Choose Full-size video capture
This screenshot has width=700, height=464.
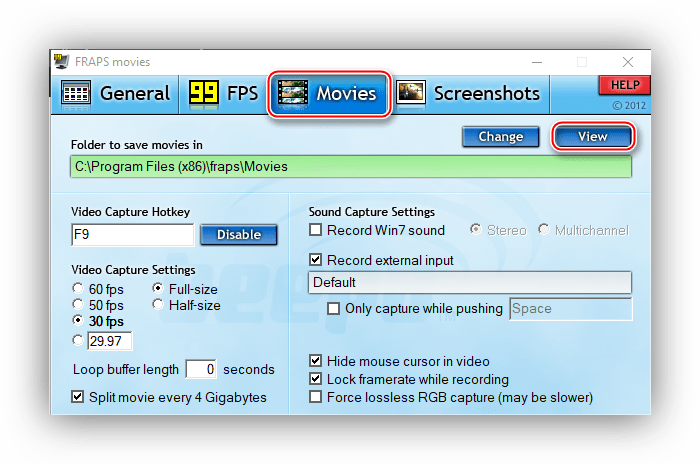[x=185, y=289]
